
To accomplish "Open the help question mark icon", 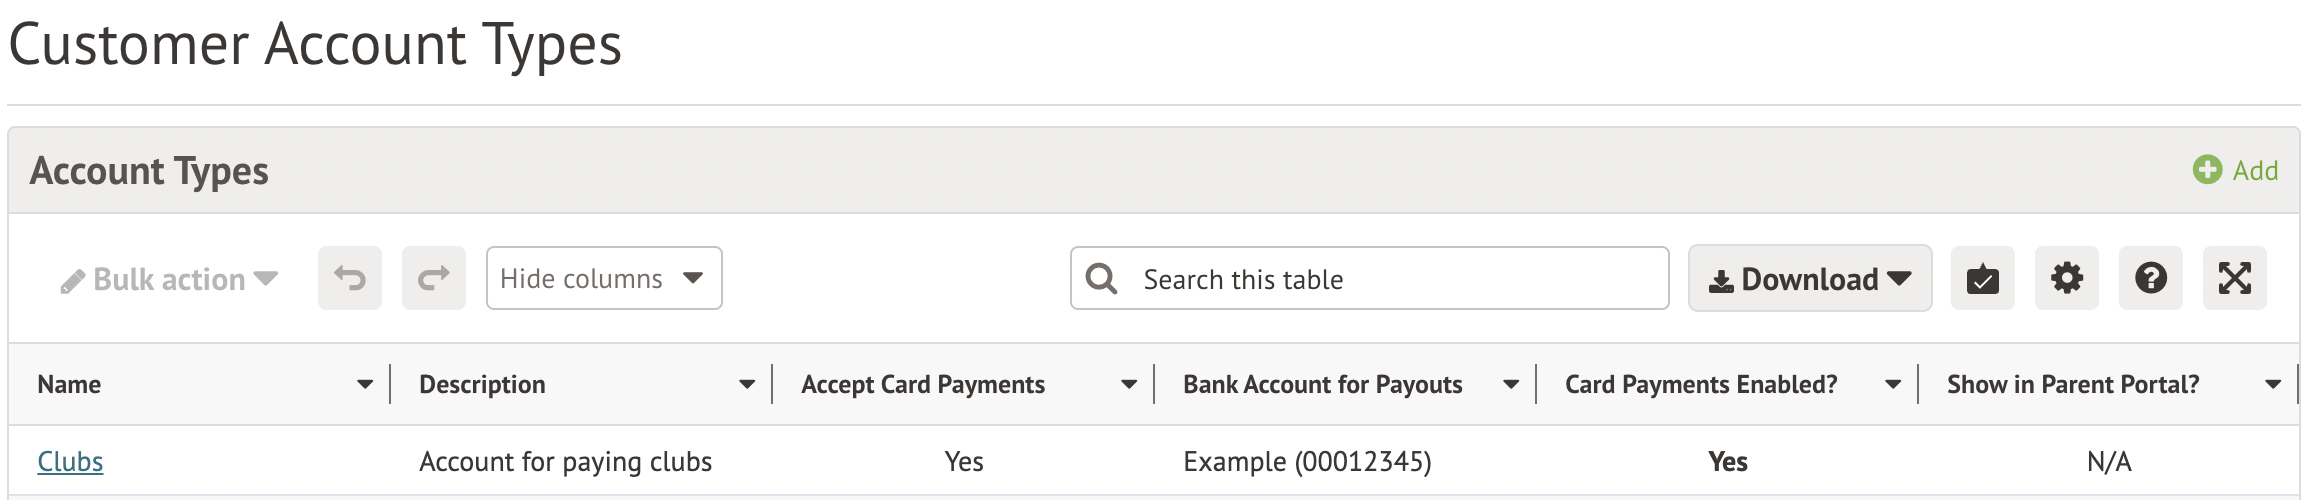I will coord(2150,278).
